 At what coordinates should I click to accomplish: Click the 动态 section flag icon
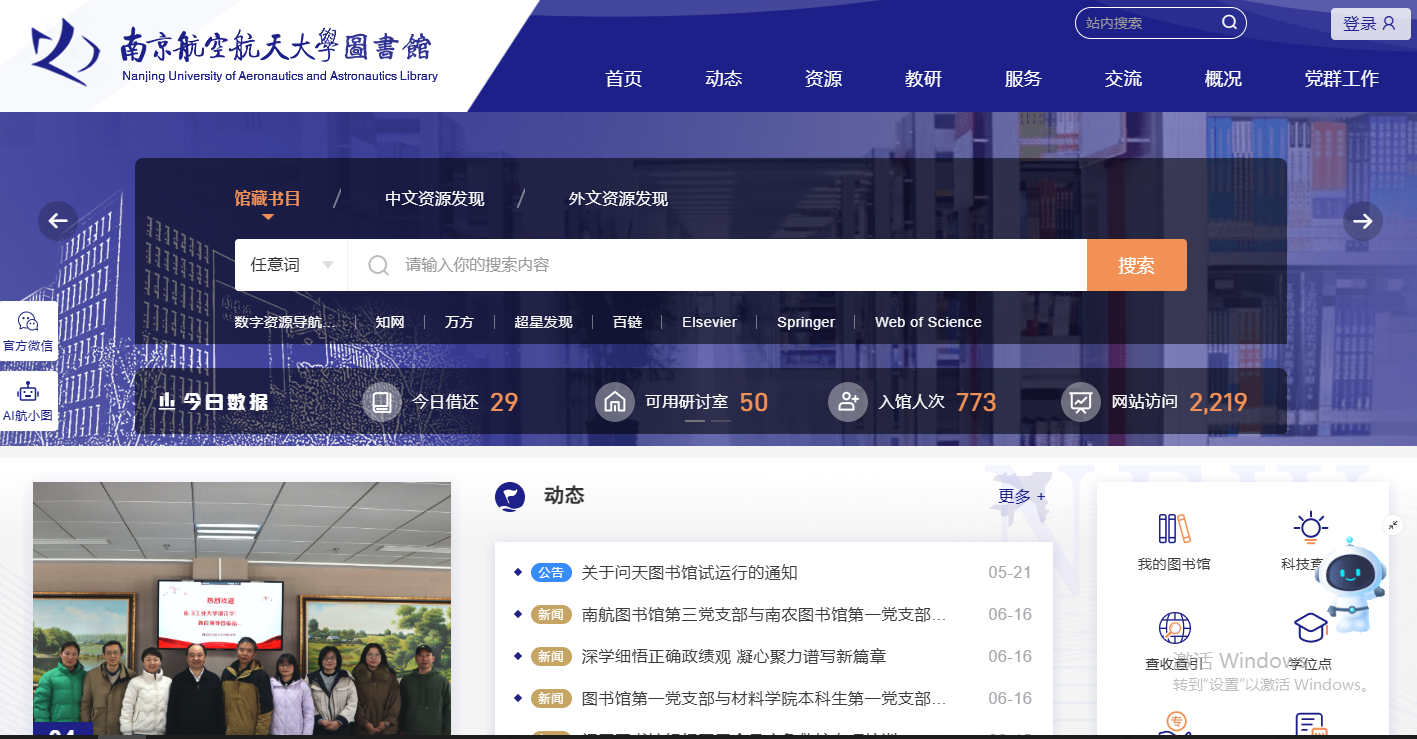(x=510, y=496)
